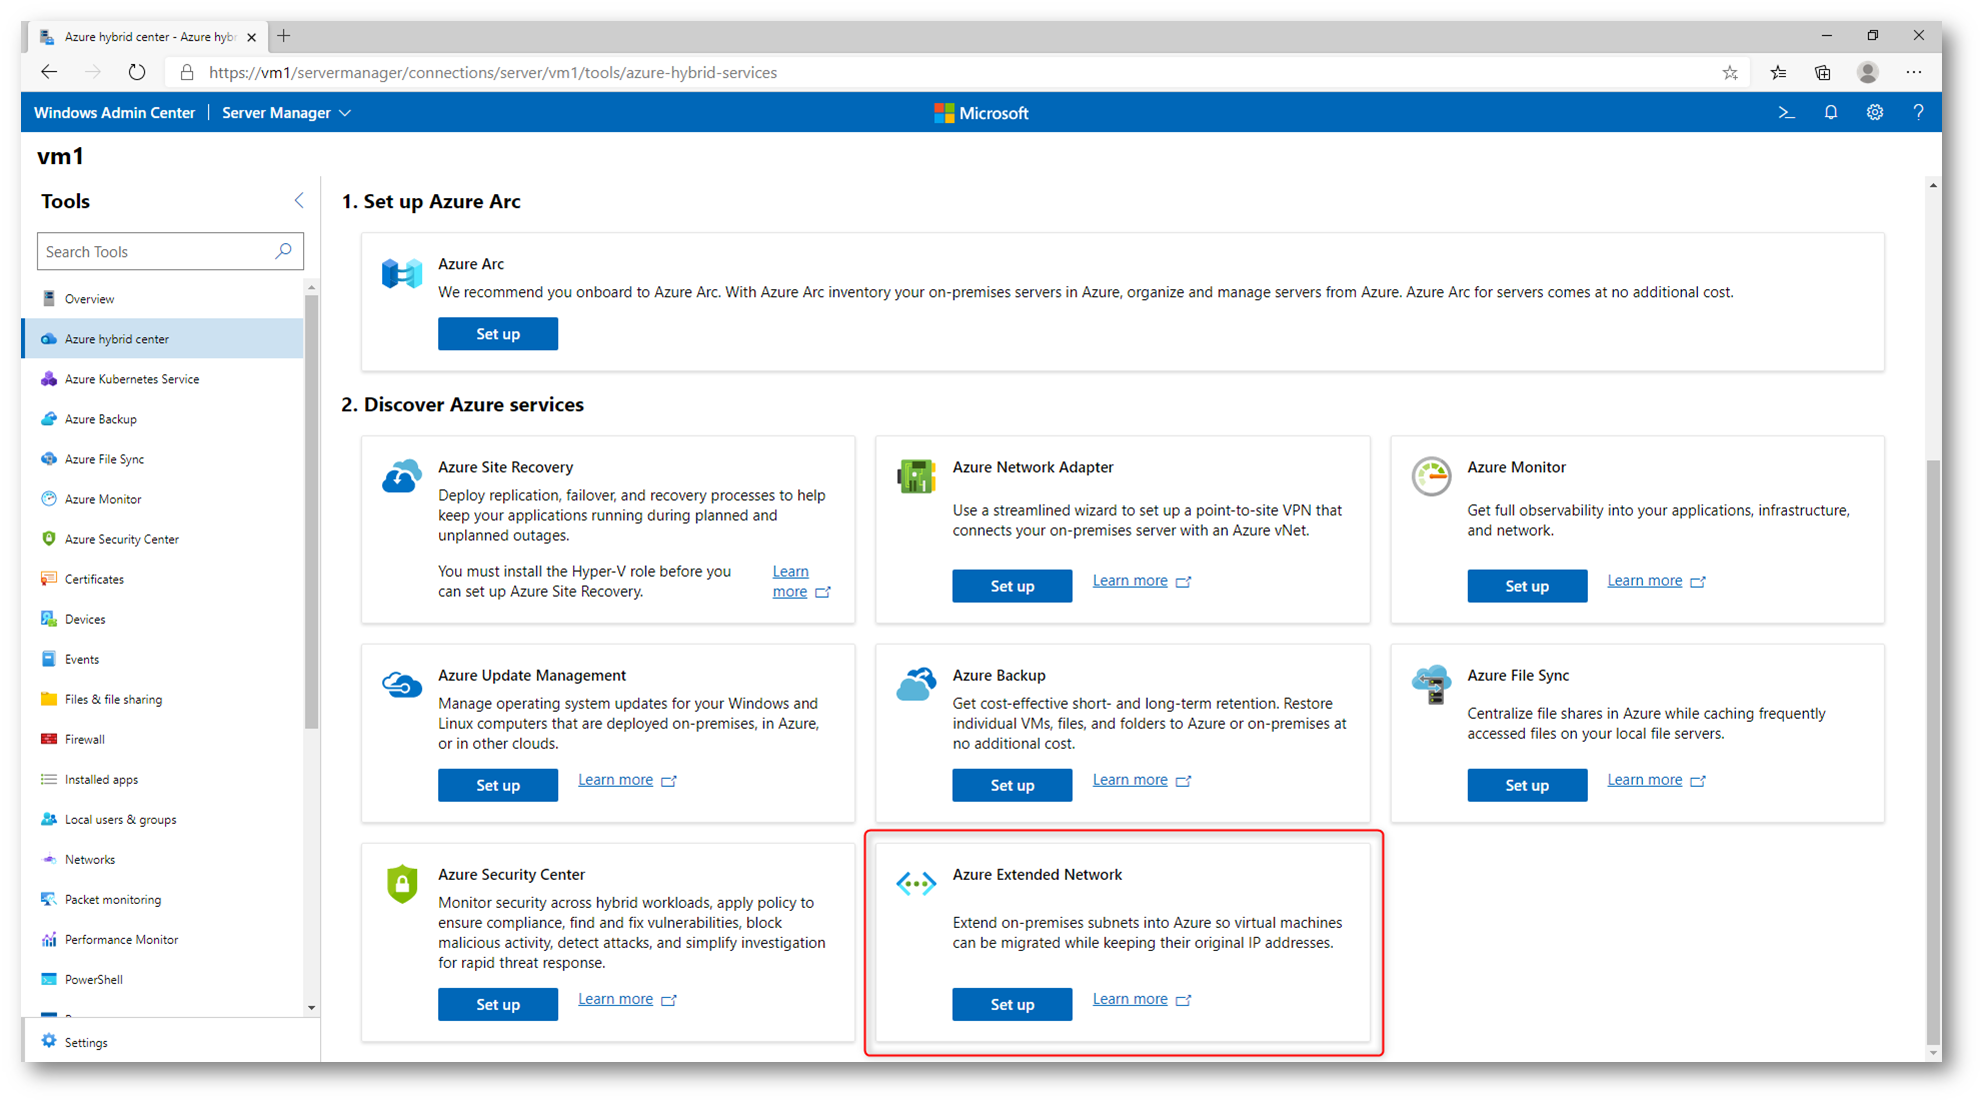Click the Azure Arc card icon
Image resolution: width=1984 pixels, height=1104 pixels.
point(402,272)
